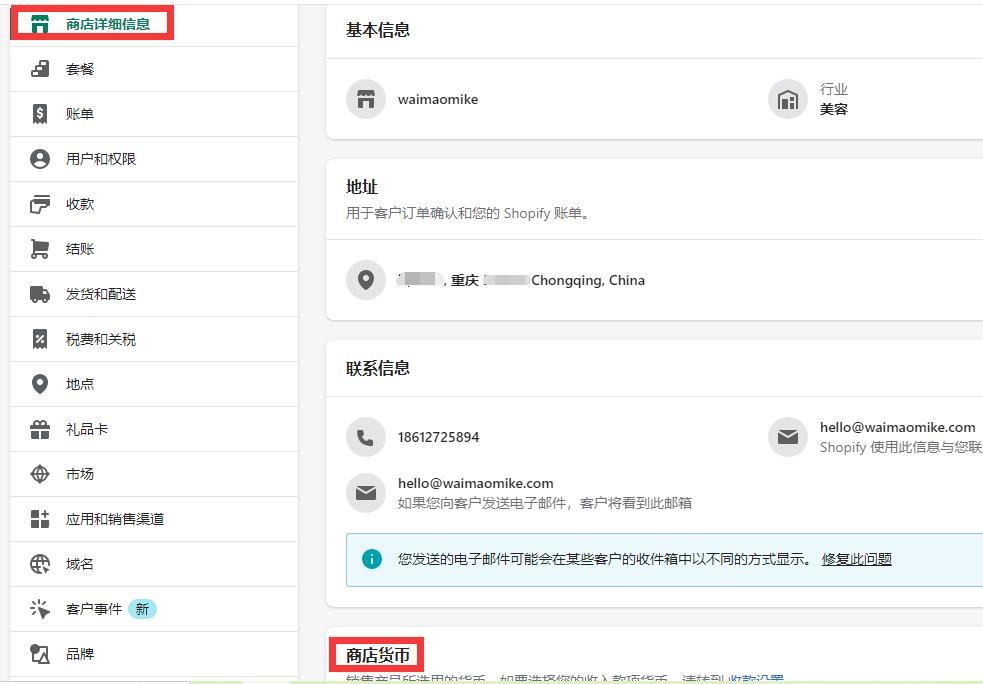The image size is (983, 684).
Task: Click the 礼品卡 gift icon
Action: click(40, 429)
